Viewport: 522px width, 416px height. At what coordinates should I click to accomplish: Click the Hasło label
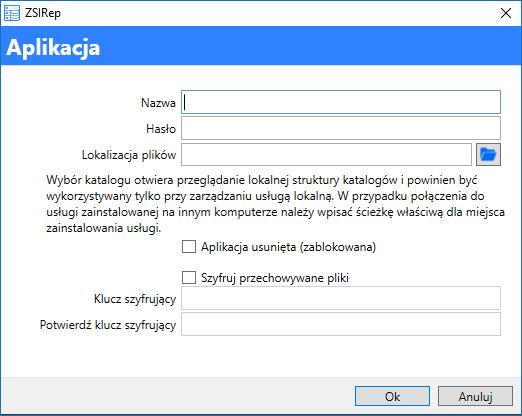click(161, 129)
